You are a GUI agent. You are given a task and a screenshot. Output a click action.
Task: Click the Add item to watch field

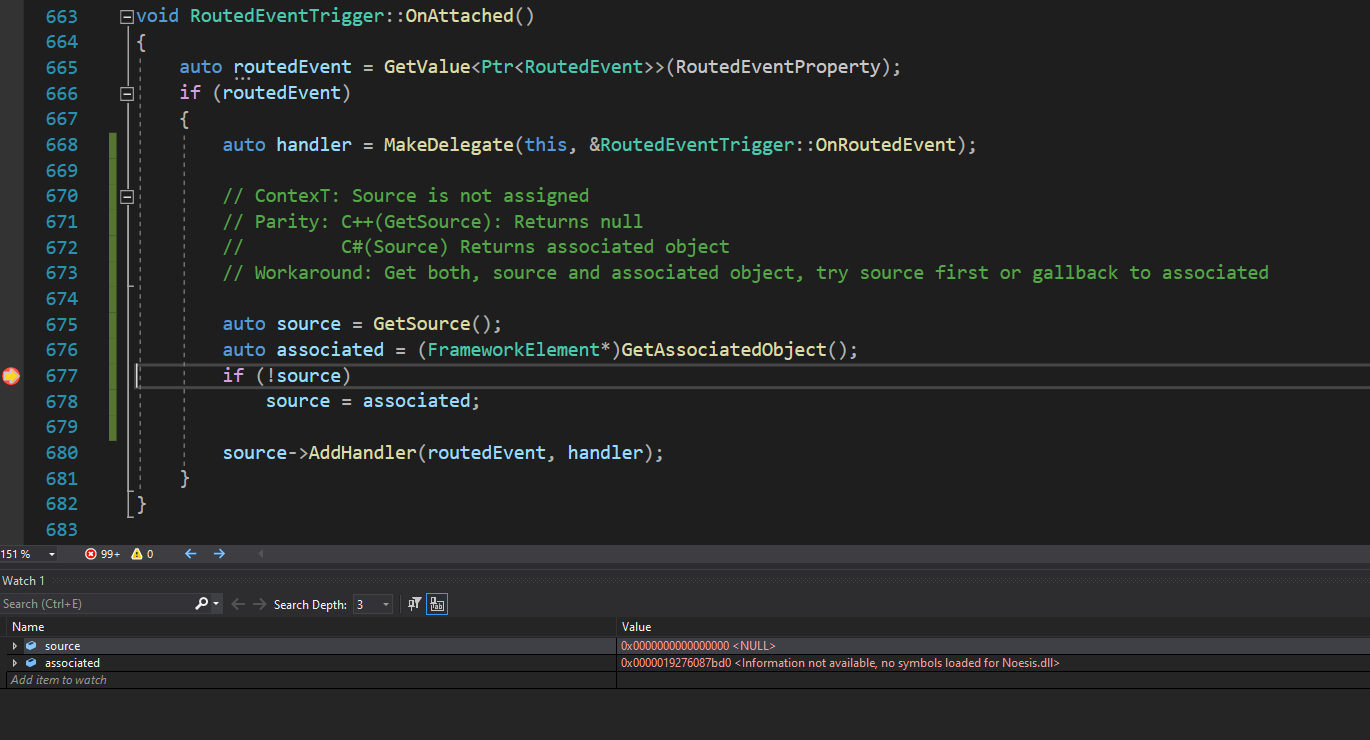[310, 680]
